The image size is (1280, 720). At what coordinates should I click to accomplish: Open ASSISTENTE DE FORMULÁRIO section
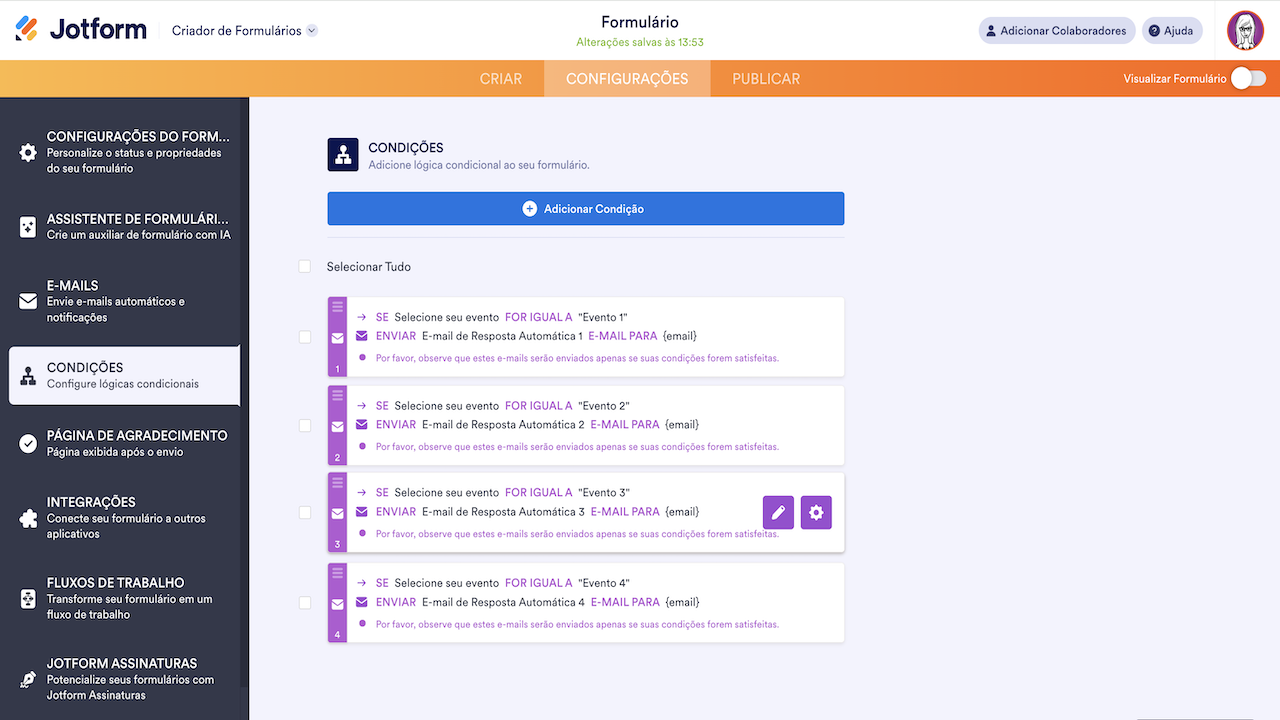pyautogui.click(x=124, y=227)
